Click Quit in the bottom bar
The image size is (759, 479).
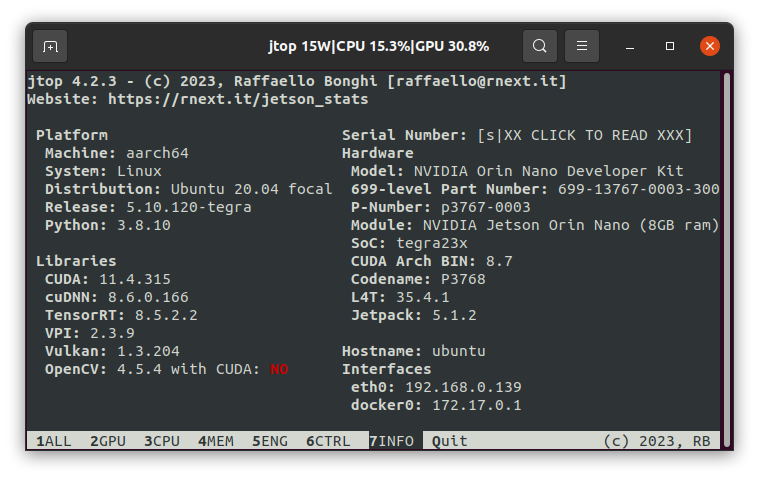450,441
